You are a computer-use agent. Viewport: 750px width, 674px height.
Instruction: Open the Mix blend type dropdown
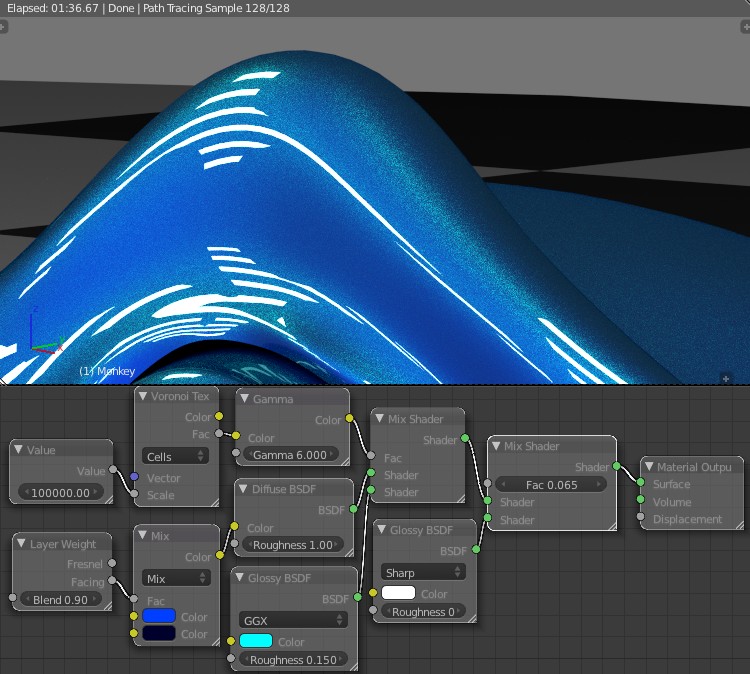tap(176, 578)
